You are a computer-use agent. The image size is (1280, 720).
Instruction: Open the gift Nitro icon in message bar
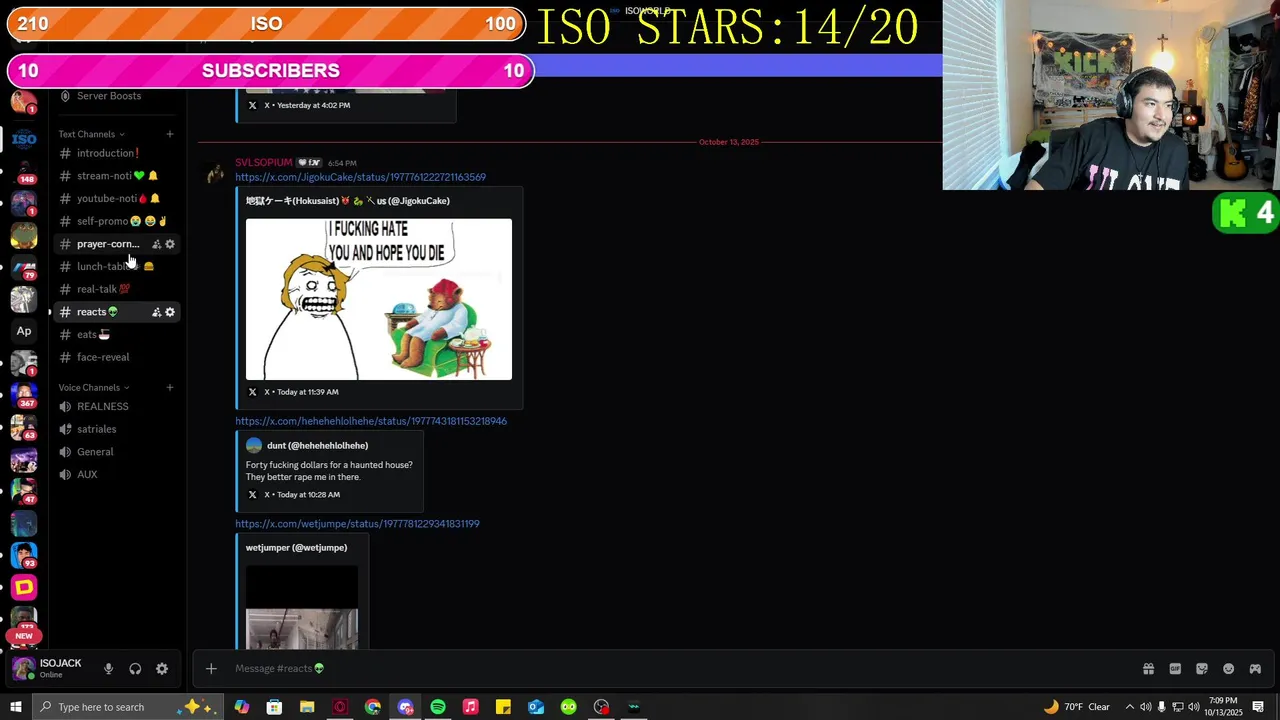1148,669
